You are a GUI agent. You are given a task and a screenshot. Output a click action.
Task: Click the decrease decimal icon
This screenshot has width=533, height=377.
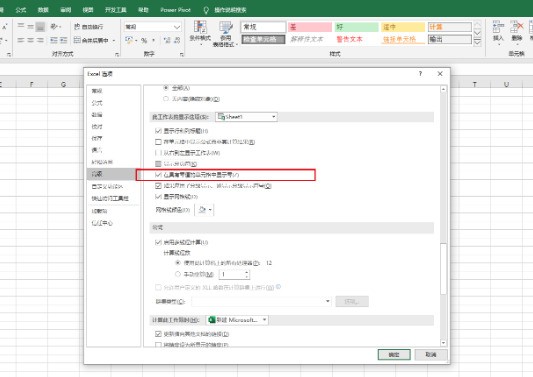coord(177,40)
